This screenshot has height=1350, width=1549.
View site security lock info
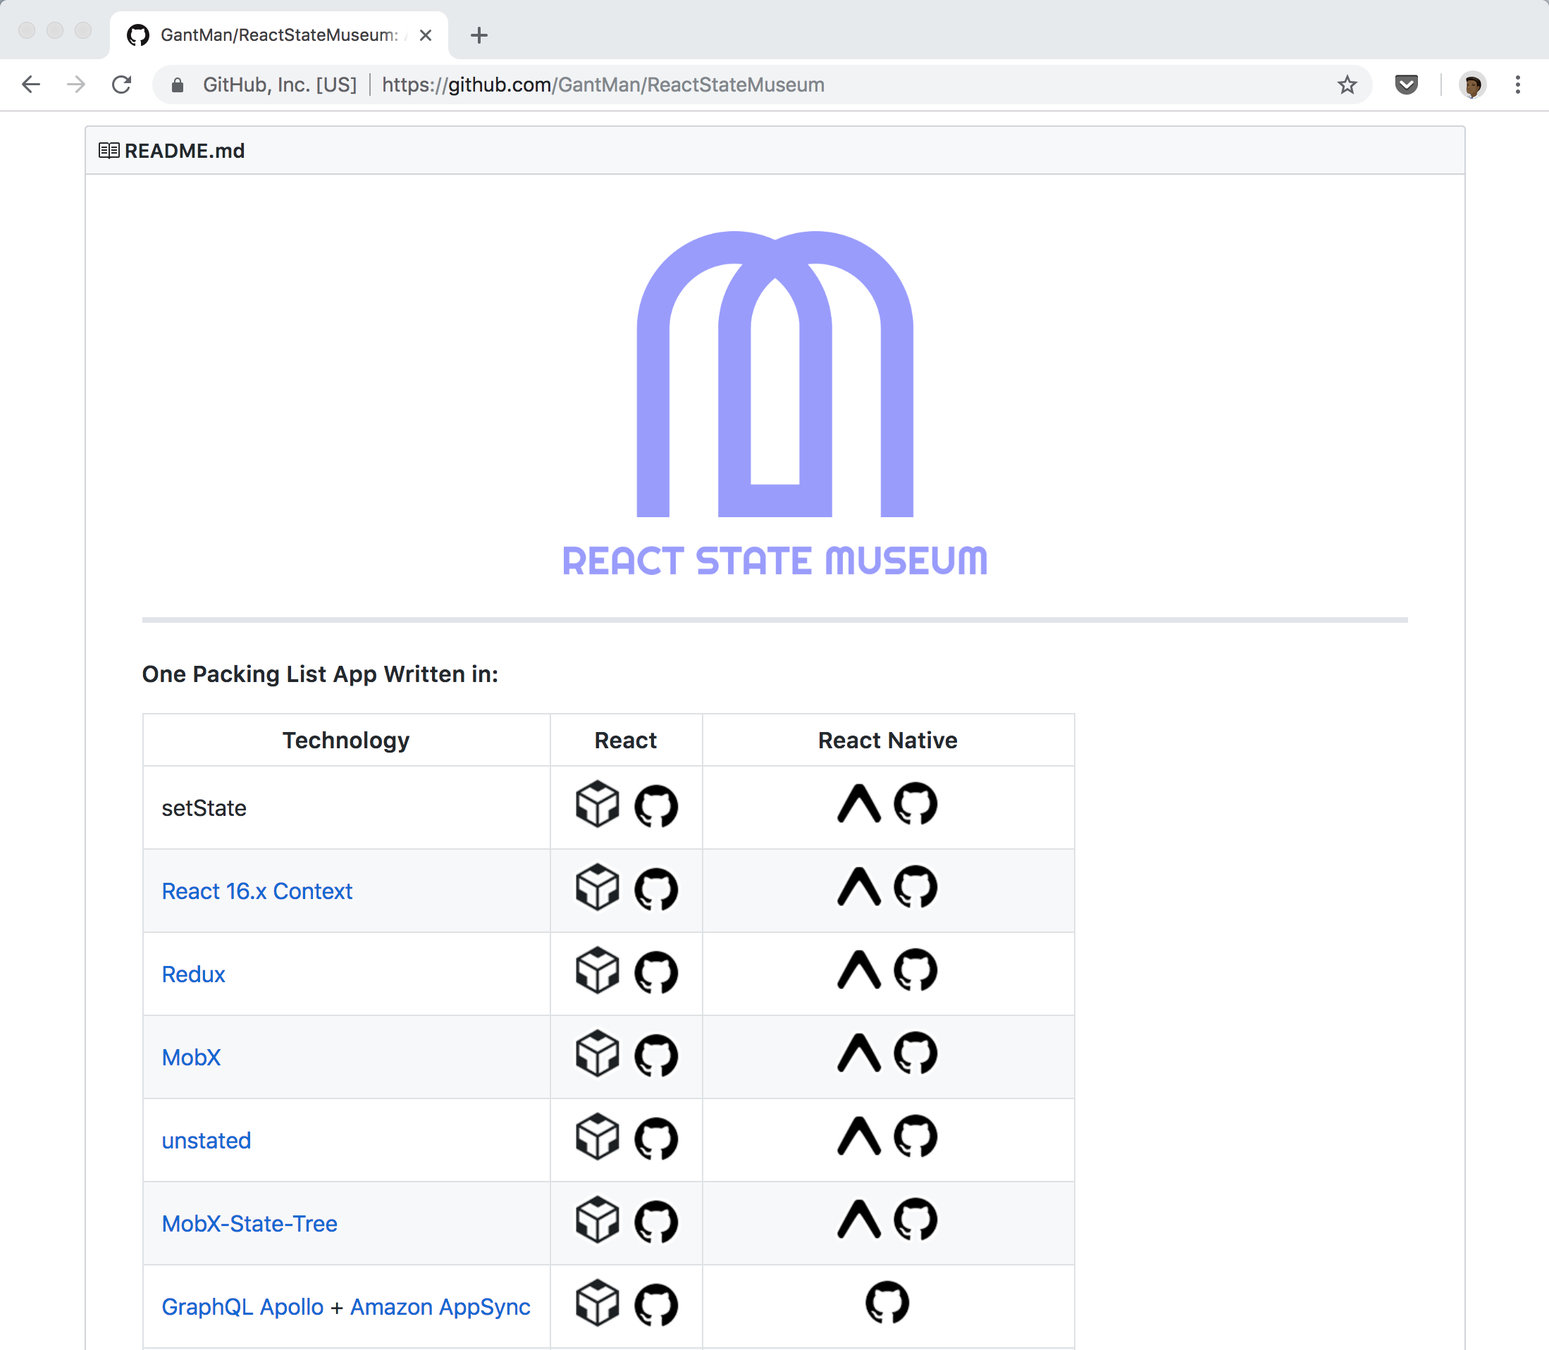(177, 85)
